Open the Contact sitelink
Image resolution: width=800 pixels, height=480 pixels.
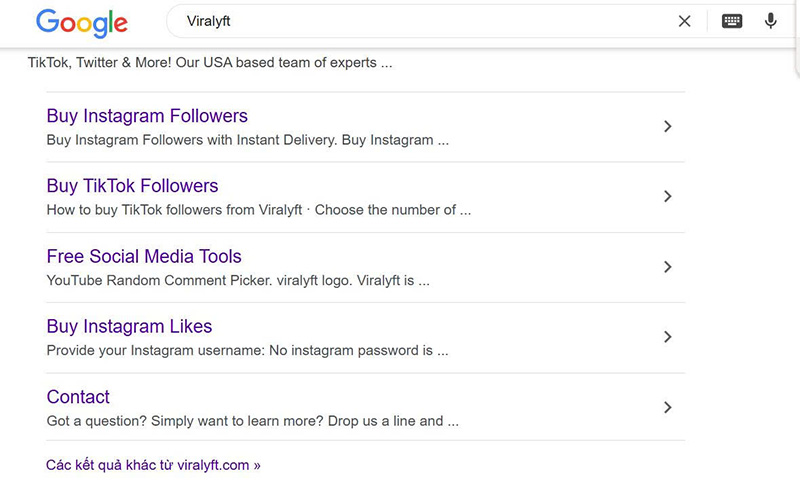pyautogui.click(x=78, y=397)
